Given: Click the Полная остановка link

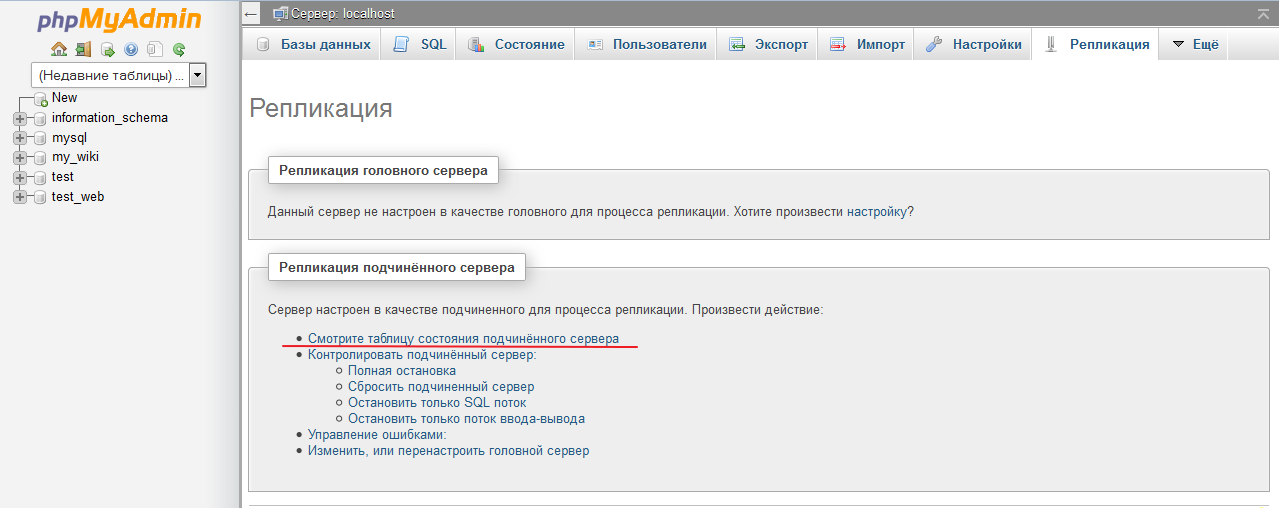Looking at the screenshot, I should (402, 371).
